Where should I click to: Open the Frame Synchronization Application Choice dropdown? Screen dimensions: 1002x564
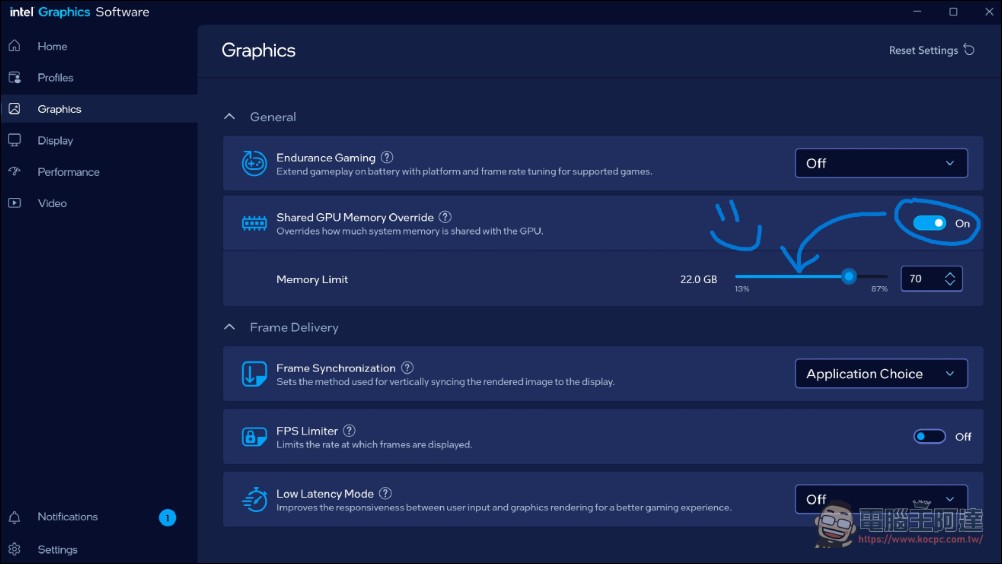coord(881,374)
